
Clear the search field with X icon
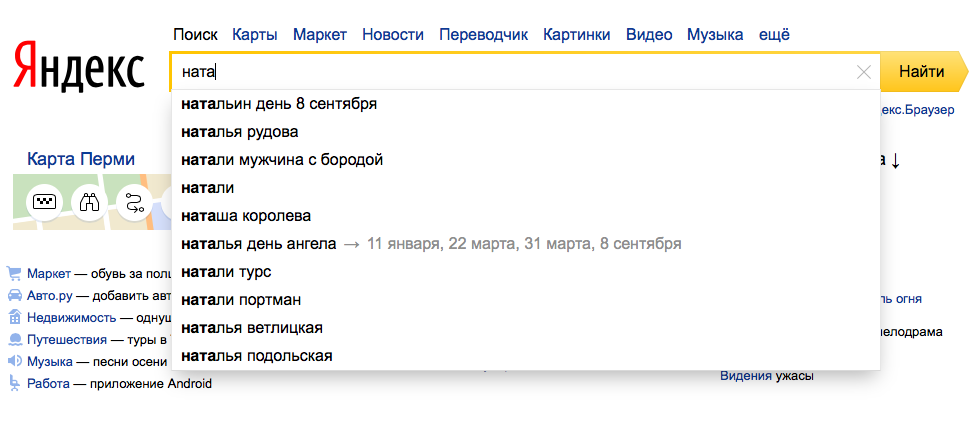(x=864, y=72)
